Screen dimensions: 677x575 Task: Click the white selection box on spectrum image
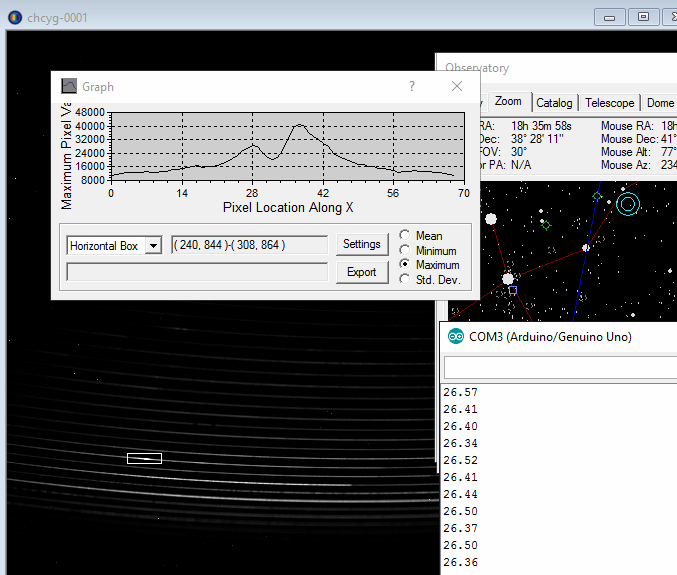(144, 458)
